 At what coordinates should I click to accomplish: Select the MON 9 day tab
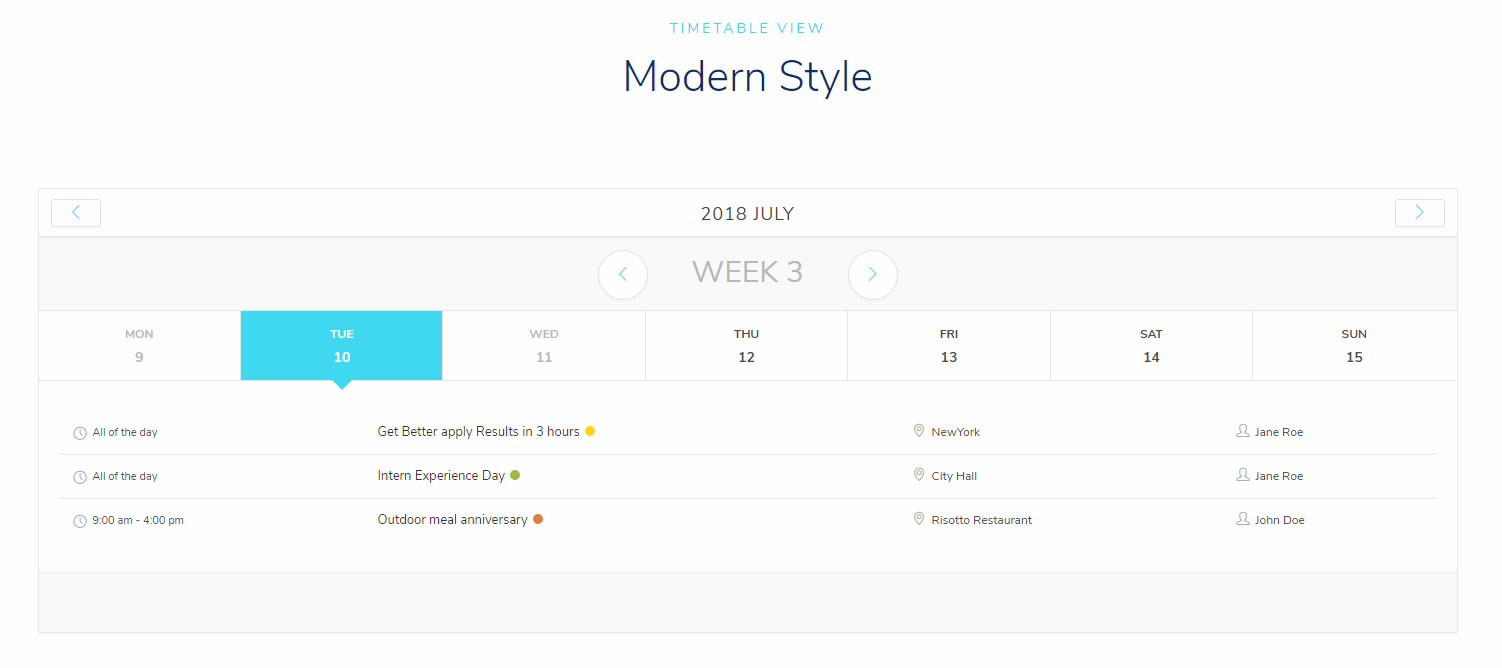pos(139,346)
